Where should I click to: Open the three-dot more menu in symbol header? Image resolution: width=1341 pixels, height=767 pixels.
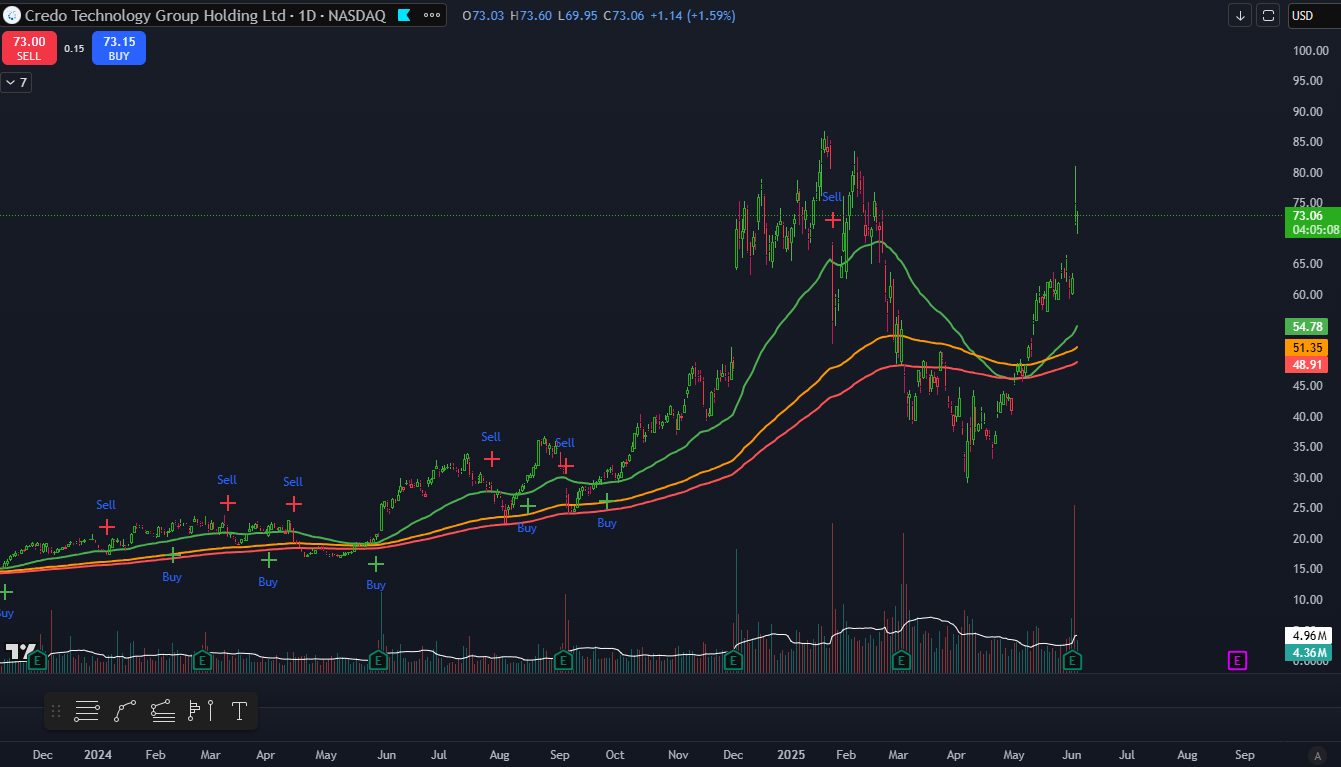(432, 15)
